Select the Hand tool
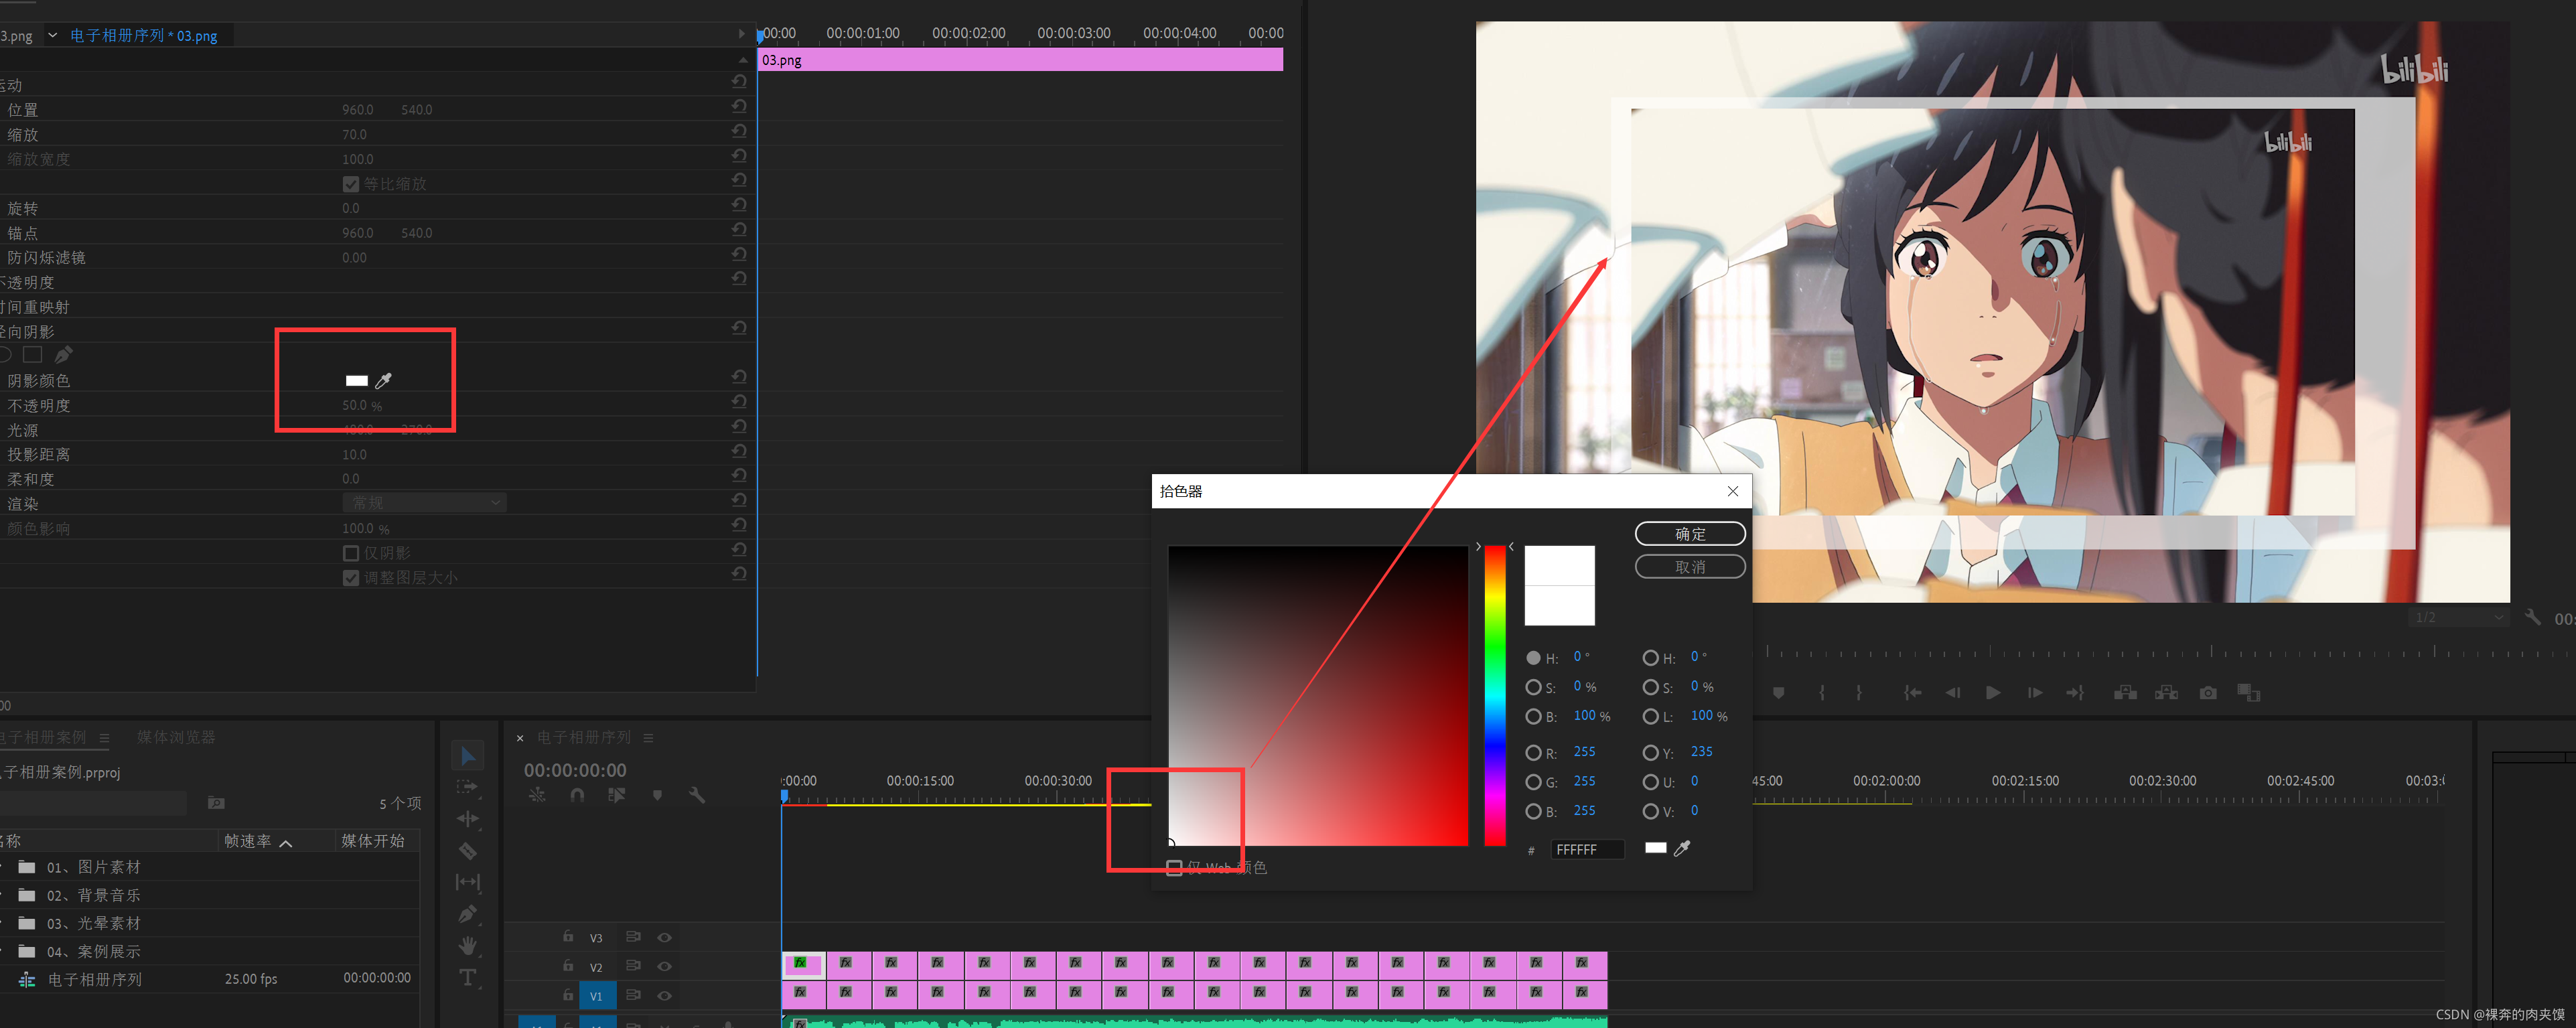 467,946
